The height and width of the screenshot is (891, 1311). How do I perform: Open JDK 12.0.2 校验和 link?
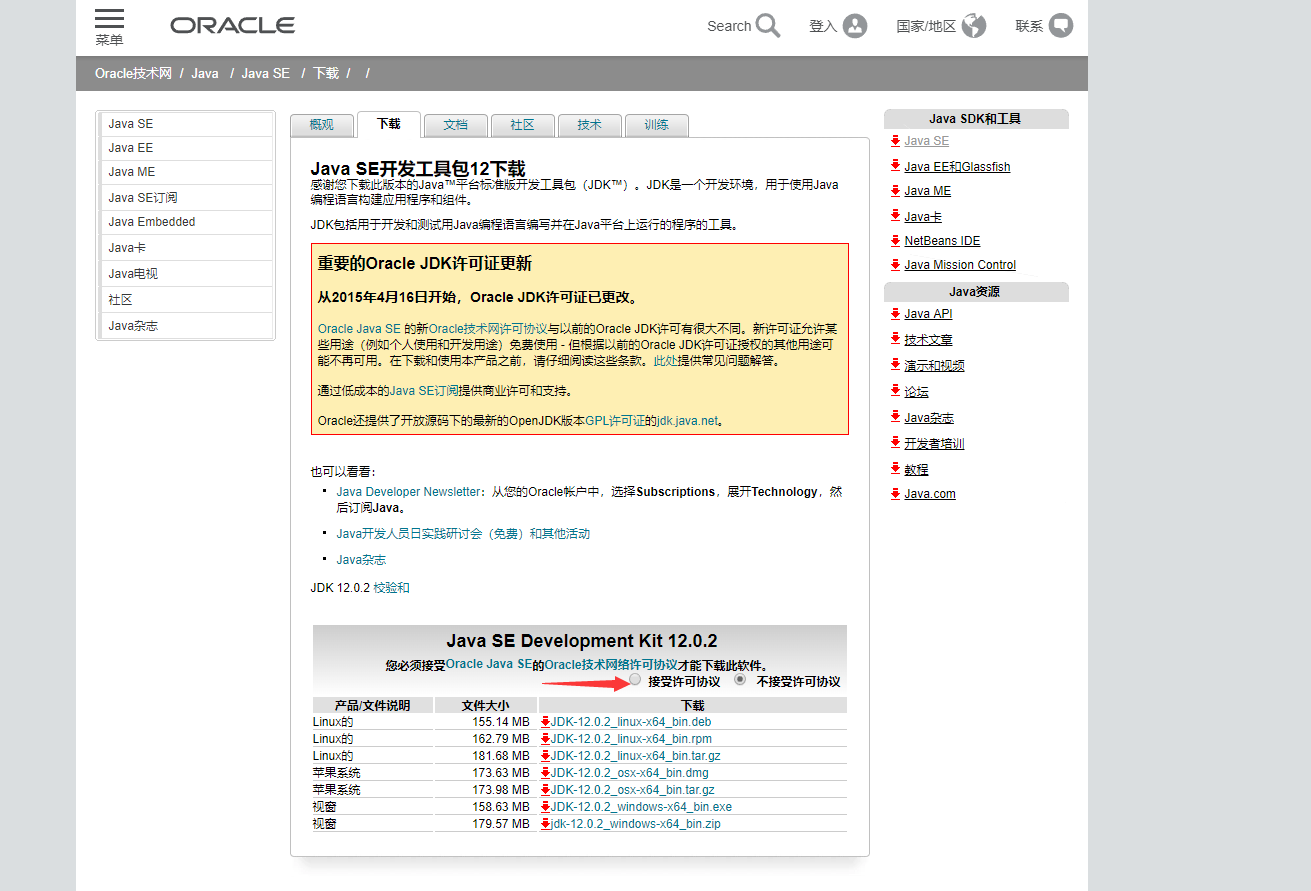(391, 588)
